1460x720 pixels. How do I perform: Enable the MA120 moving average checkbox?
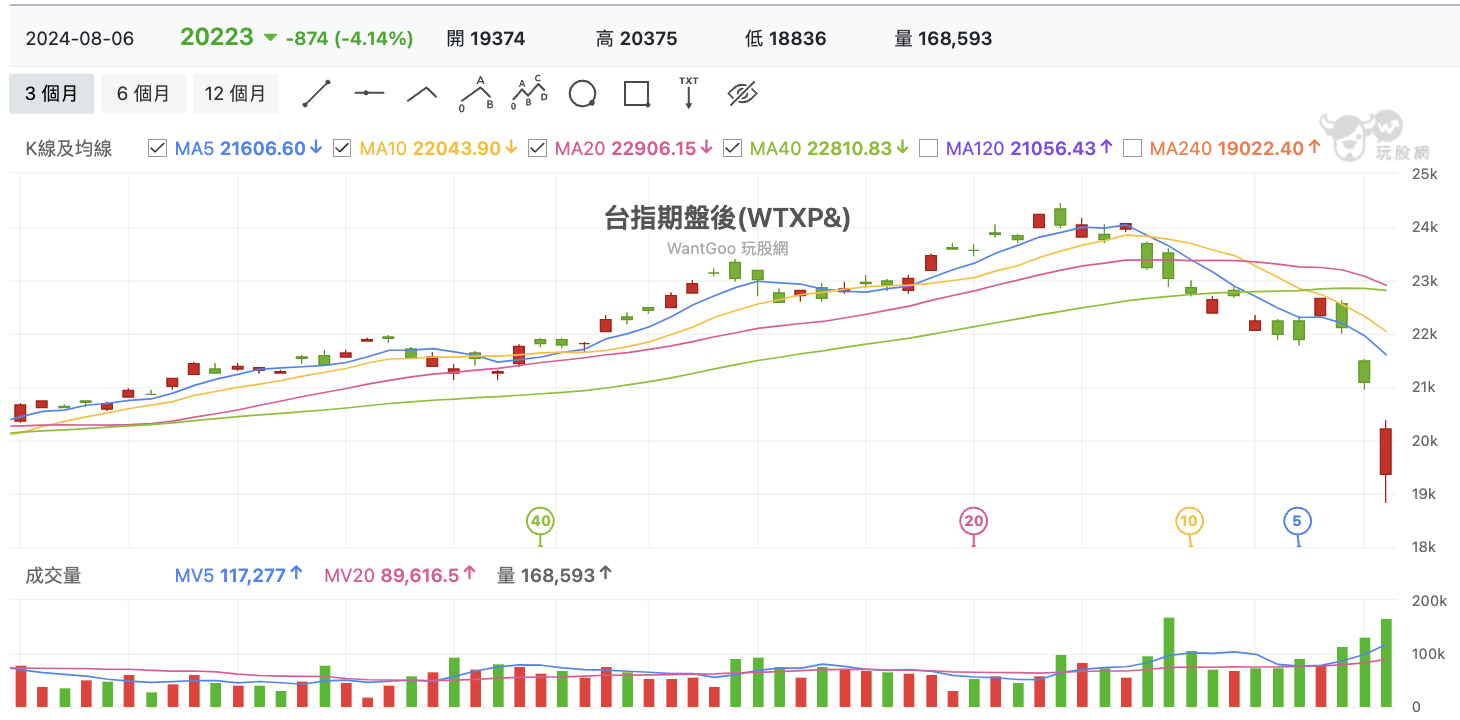click(x=928, y=148)
